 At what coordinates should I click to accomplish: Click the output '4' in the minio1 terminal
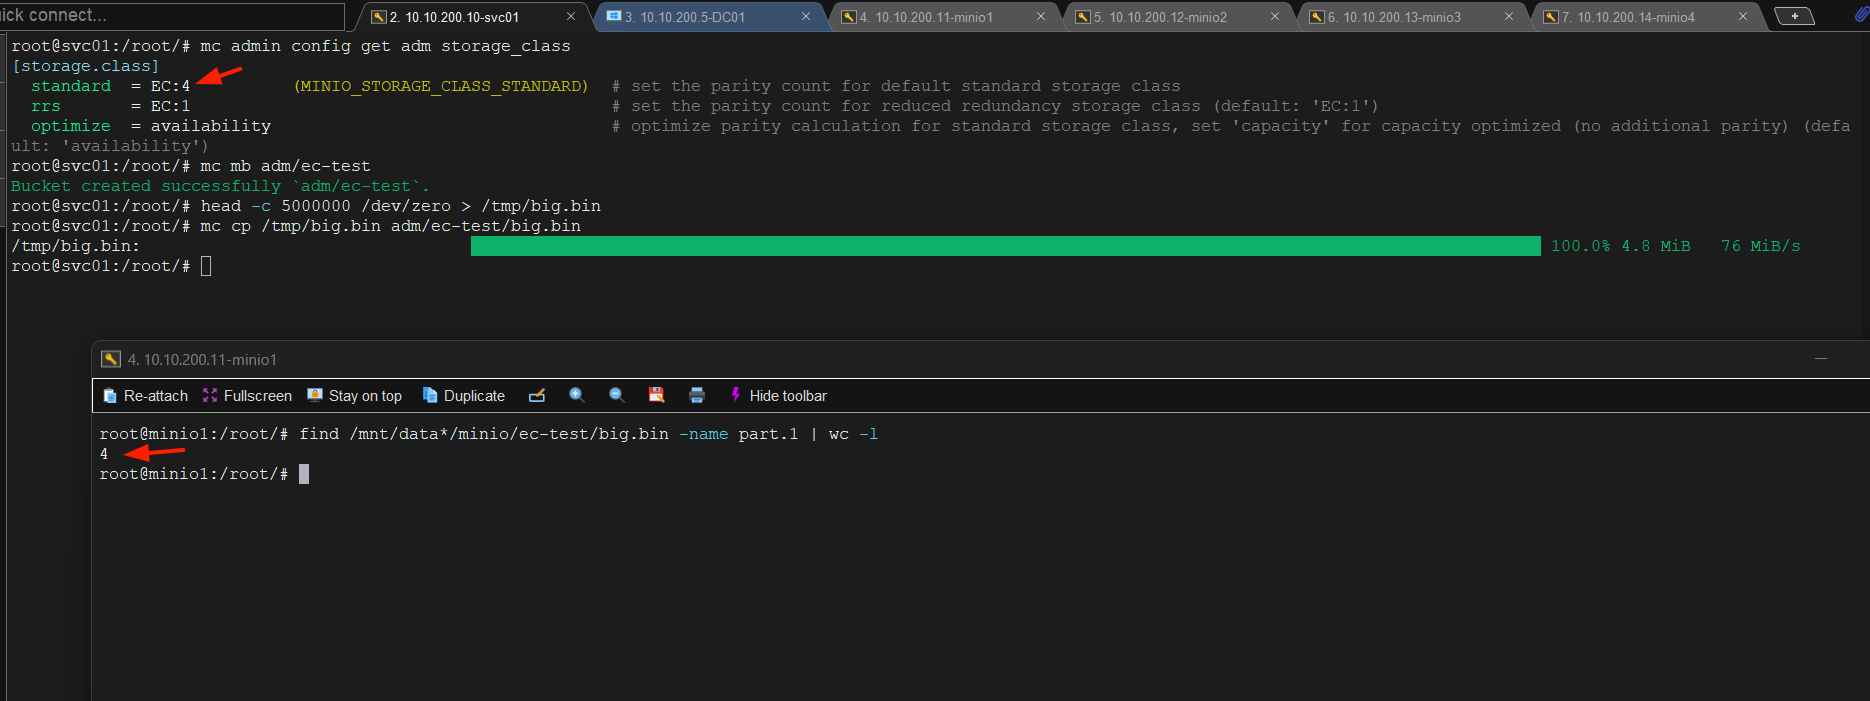tap(104, 454)
